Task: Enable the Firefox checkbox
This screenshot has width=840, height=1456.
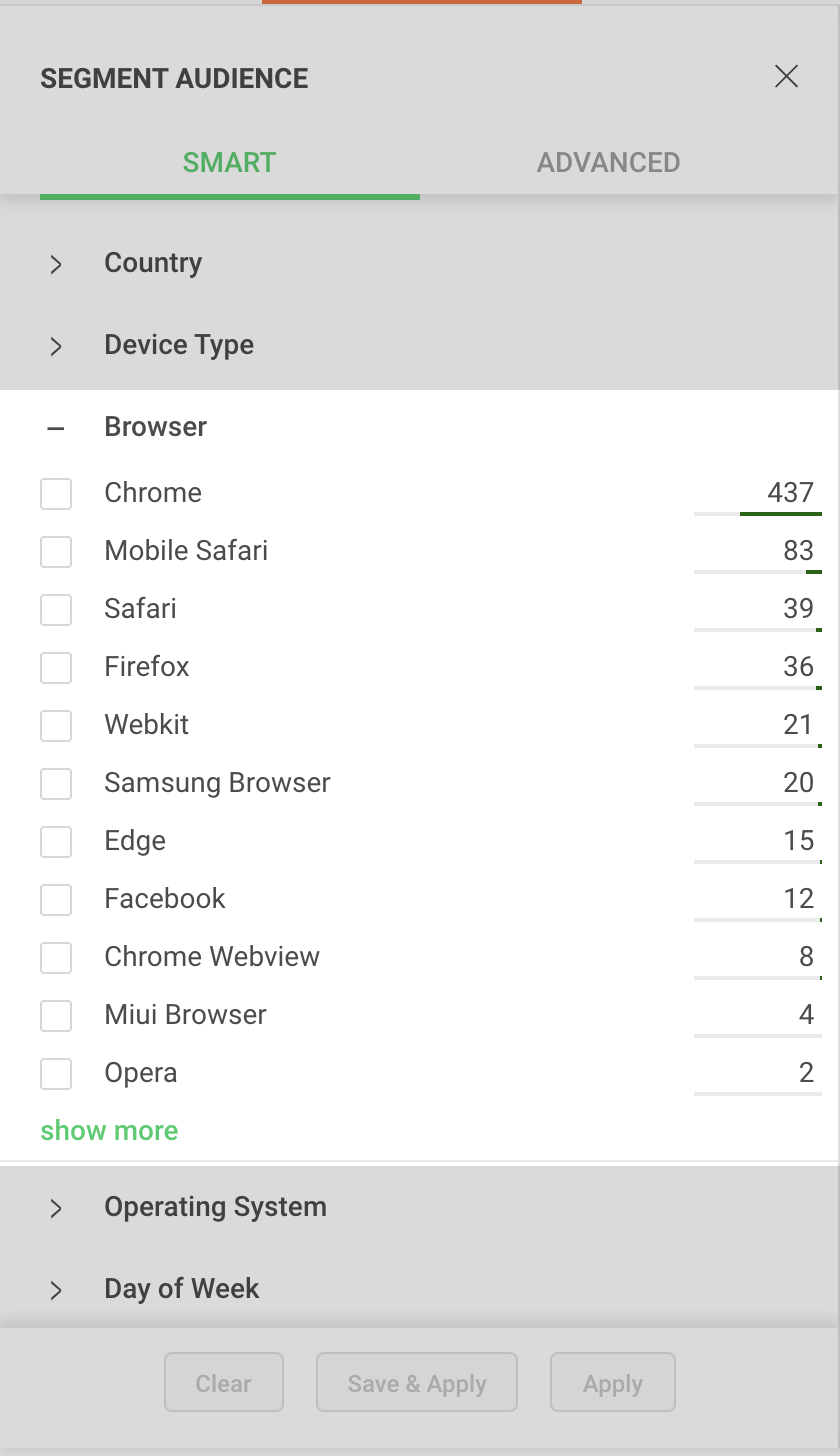Action: click(x=56, y=667)
